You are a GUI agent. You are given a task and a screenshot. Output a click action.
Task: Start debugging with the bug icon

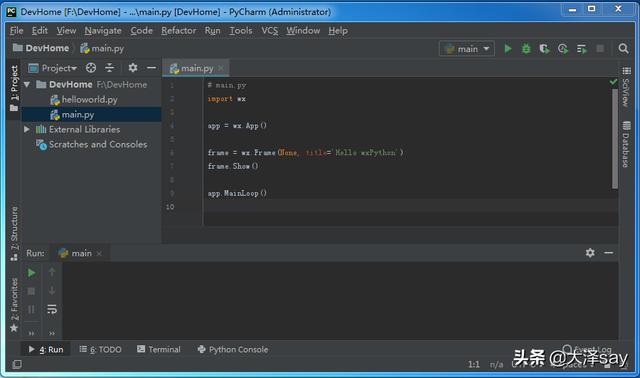point(526,49)
